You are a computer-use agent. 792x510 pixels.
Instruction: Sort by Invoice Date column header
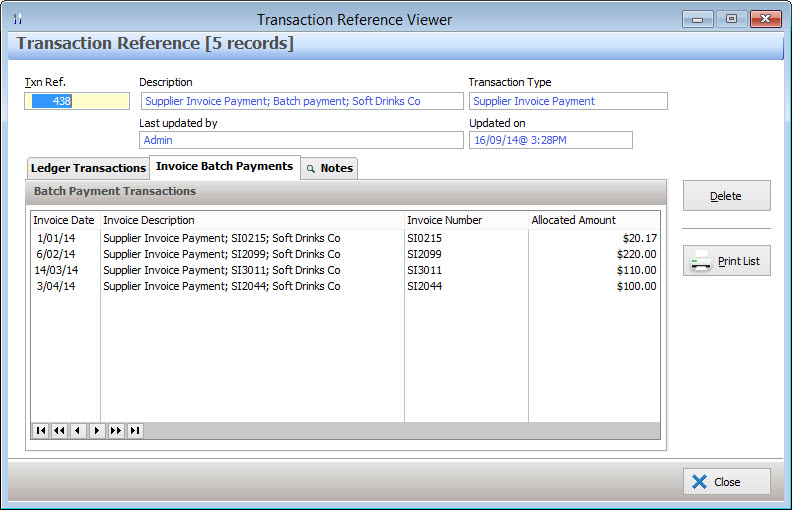click(64, 220)
